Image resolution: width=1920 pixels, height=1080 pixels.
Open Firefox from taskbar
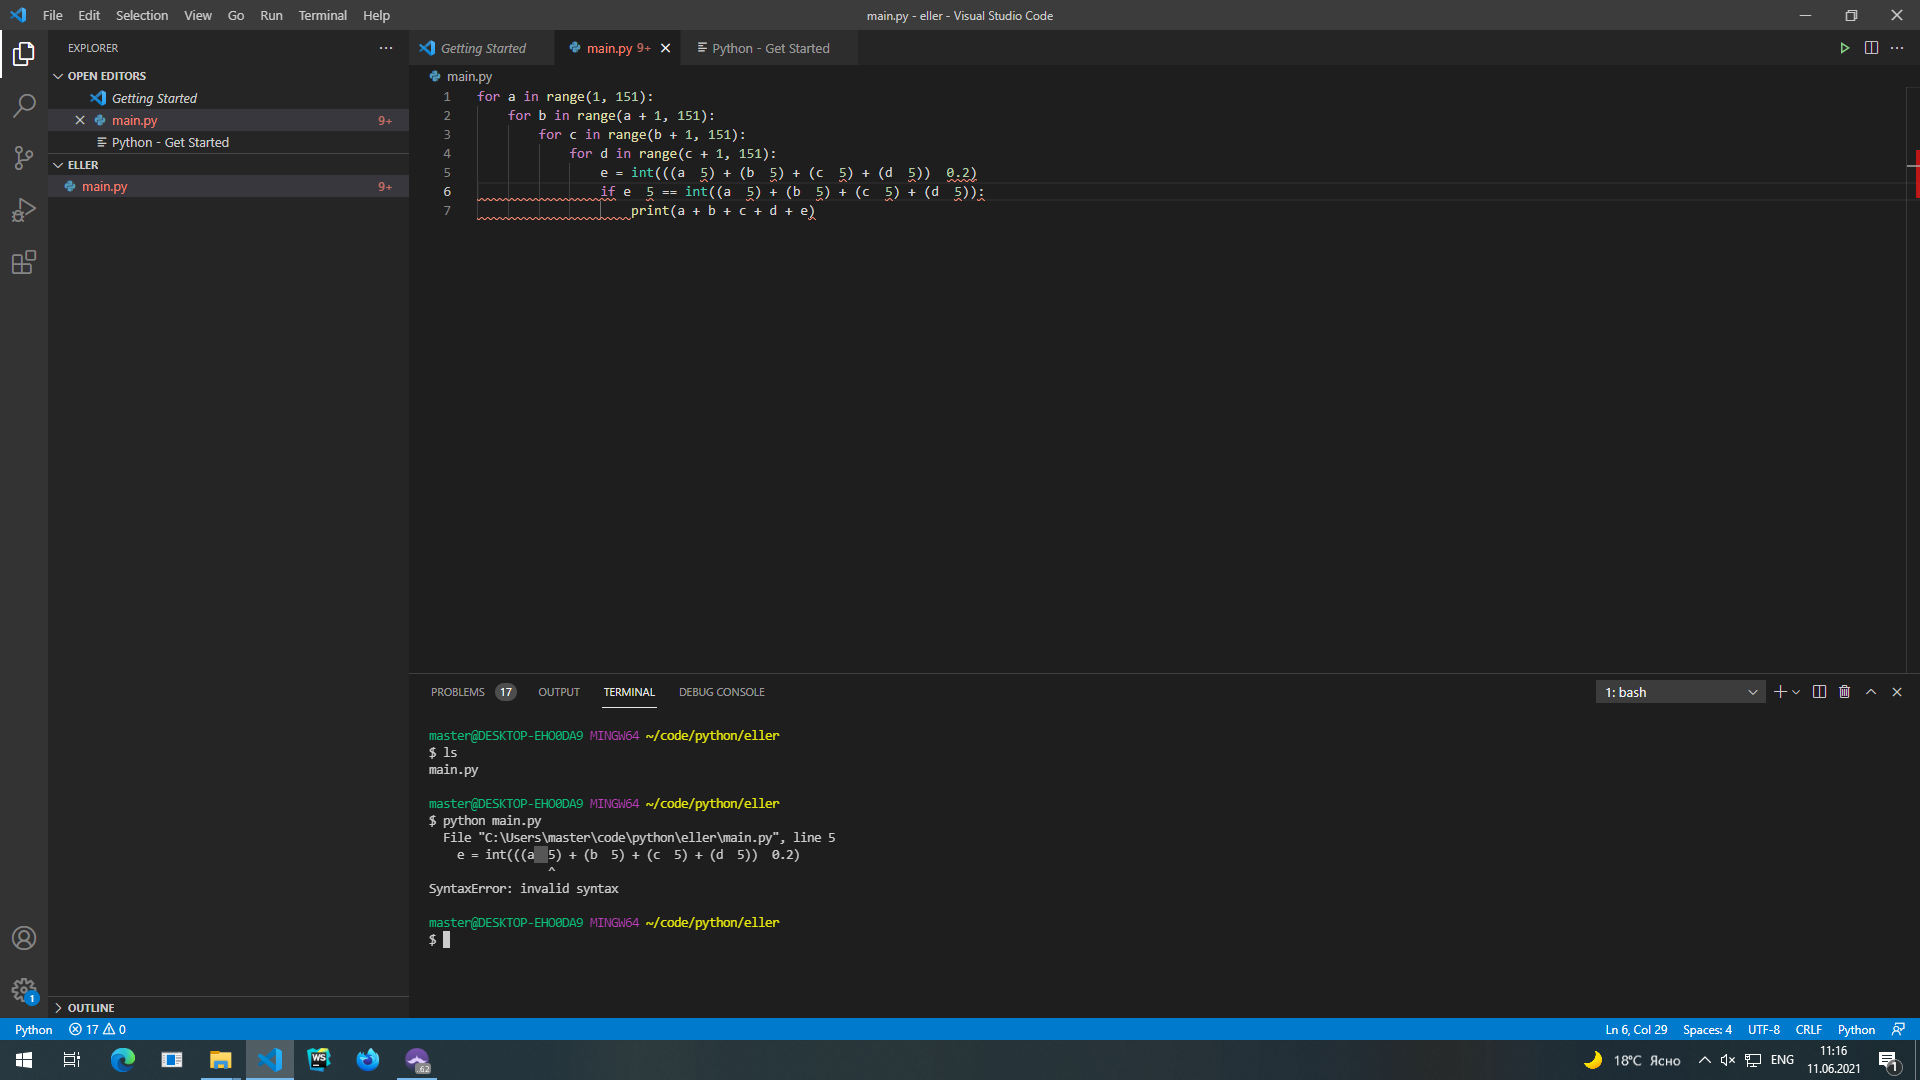point(368,1060)
